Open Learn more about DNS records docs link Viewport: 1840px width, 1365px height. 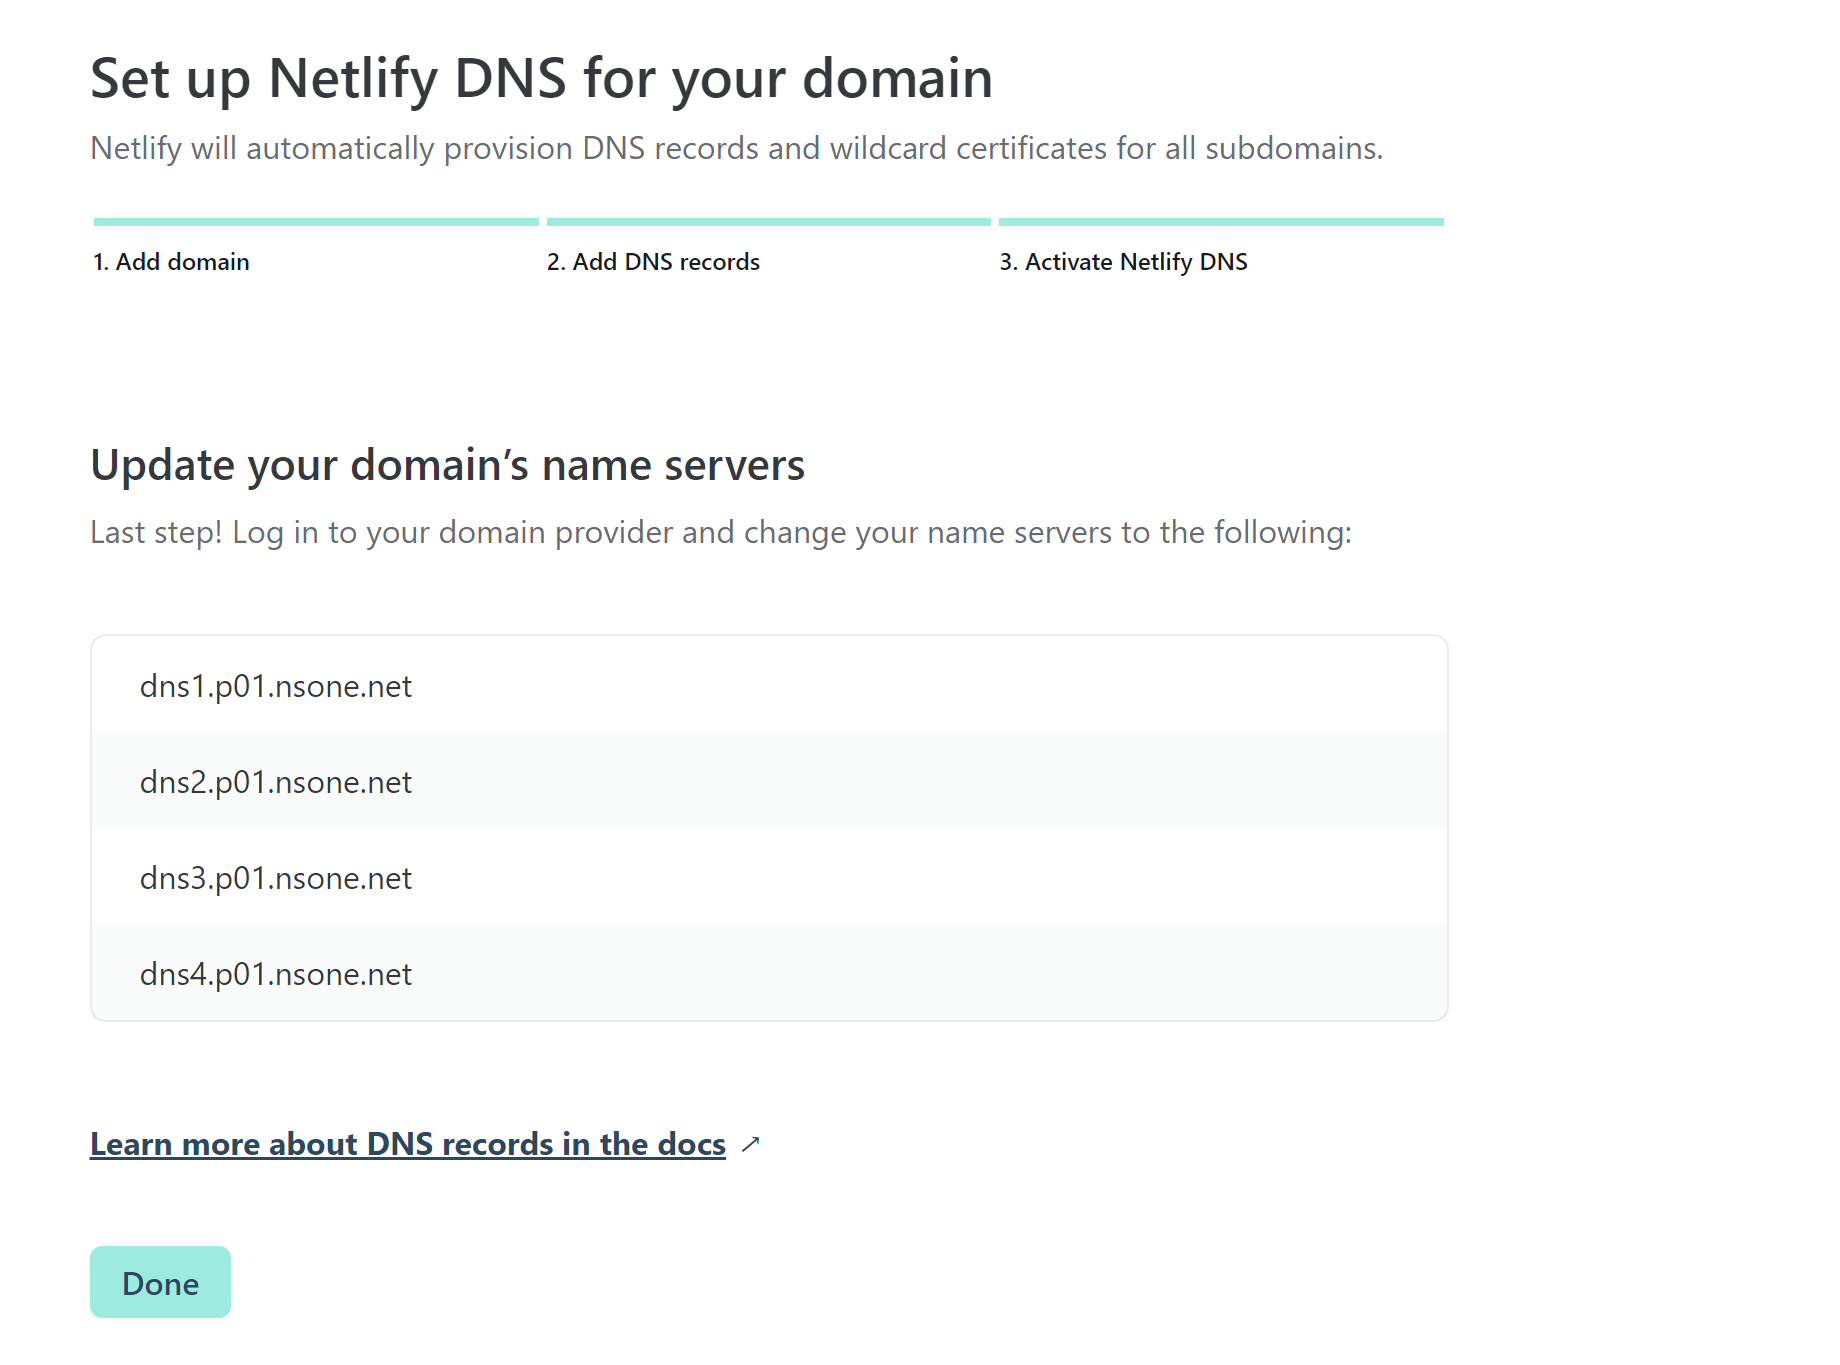pyautogui.click(x=408, y=1144)
